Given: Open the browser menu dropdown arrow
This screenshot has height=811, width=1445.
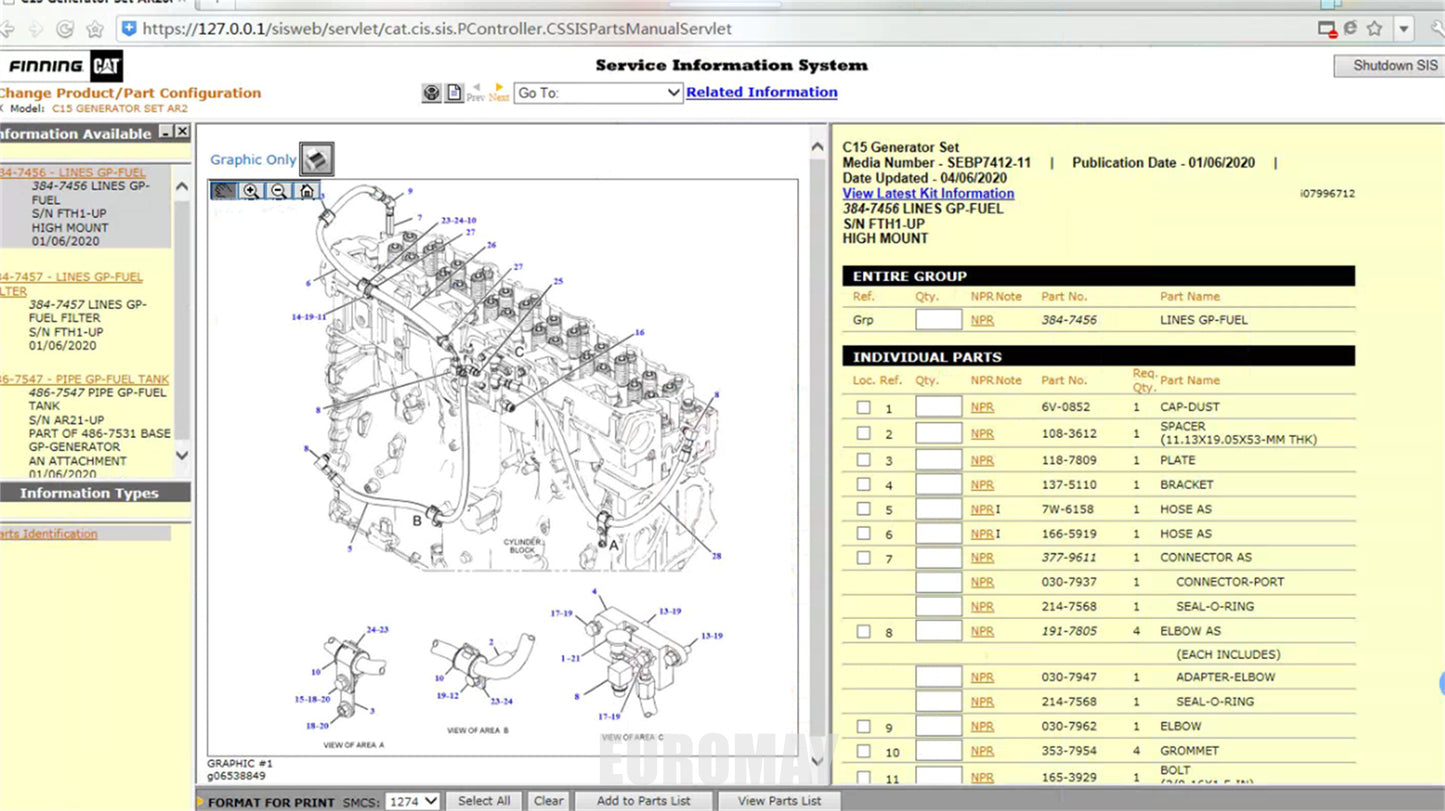Looking at the screenshot, I should [1404, 29].
